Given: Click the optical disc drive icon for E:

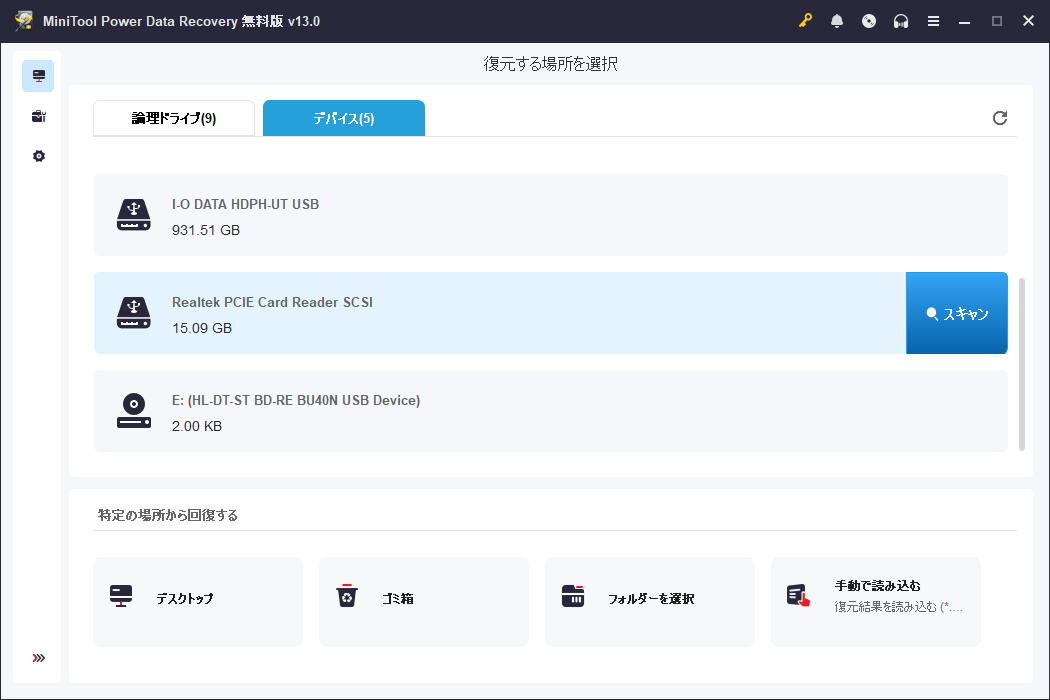Looking at the screenshot, I should (x=134, y=411).
